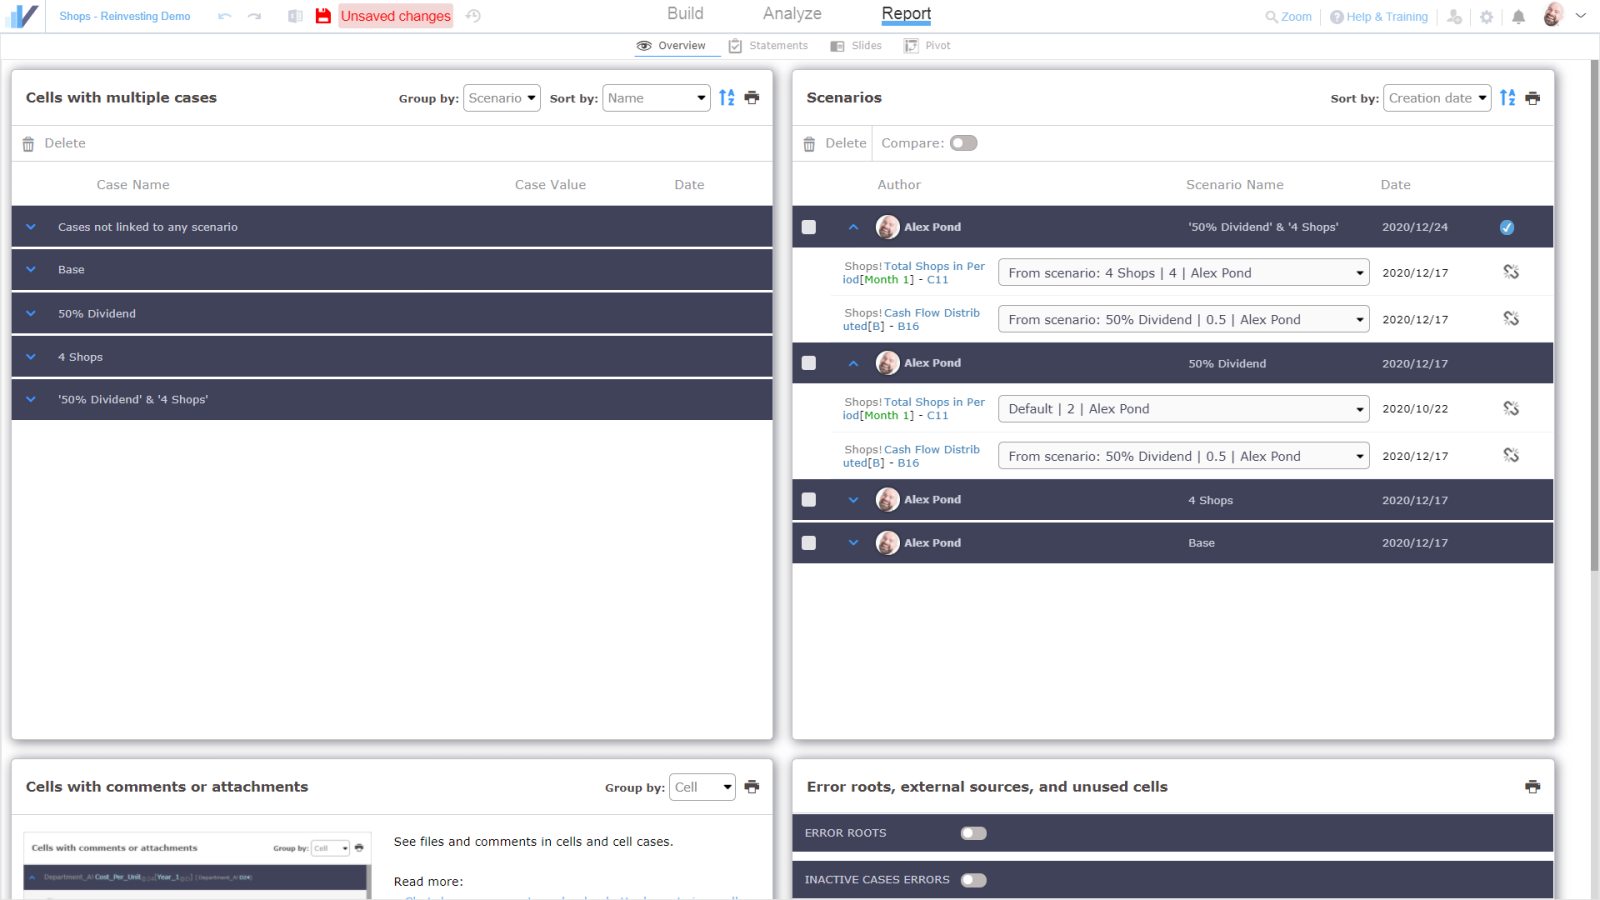The height and width of the screenshot is (900, 1600).
Task: Click the trash icon in the Scenarios panel
Action: pyautogui.click(x=809, y=144)
